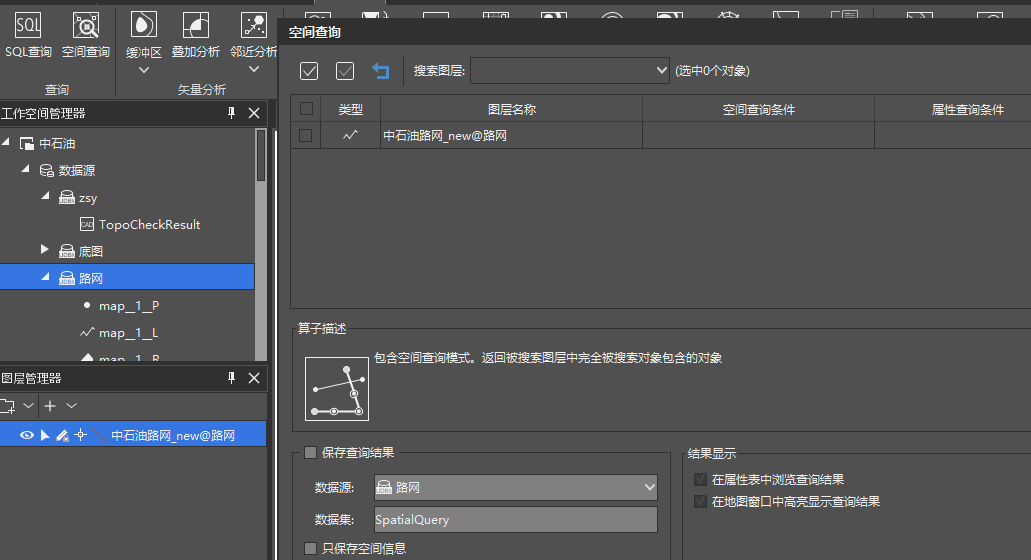Collapse the 路网 datasource node
The image size is (1031, 560).
(45, 277)
